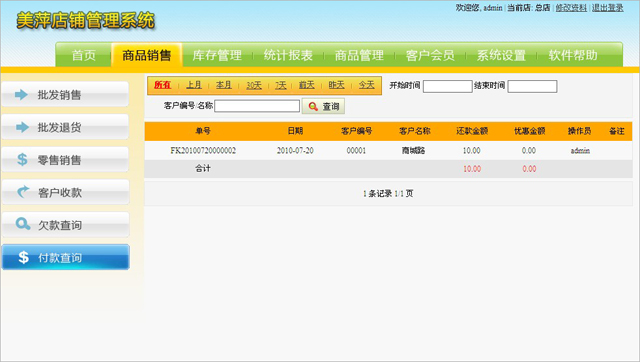Open 系统设置 tab
The height and width of the screenshot is (362, 640).
[x=501, y=55]
